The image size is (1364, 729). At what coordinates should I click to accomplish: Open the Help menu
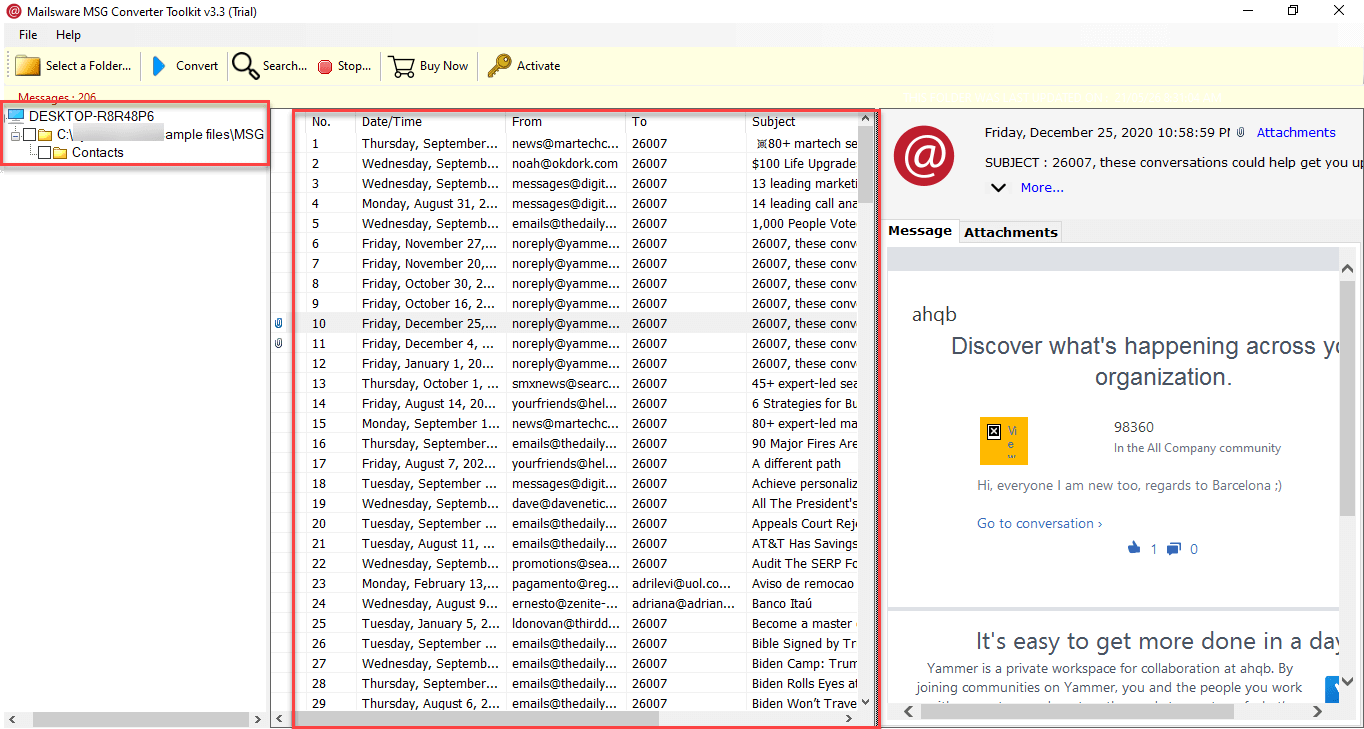68,35
